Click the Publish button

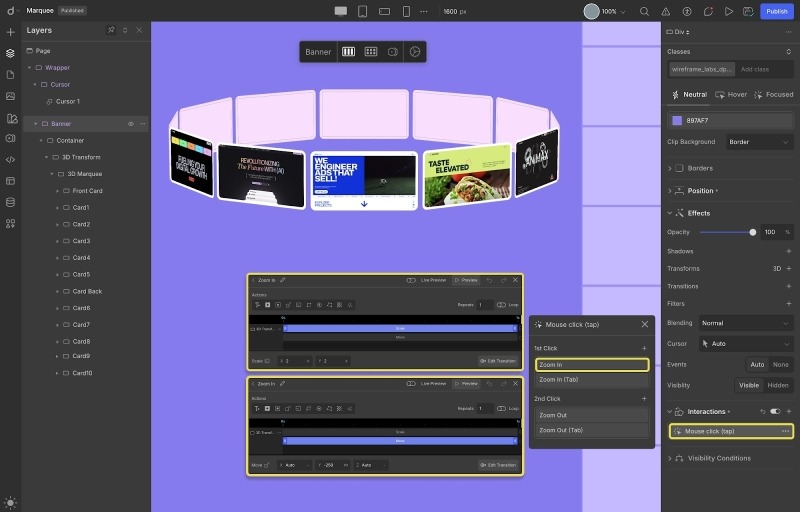point(776,11)
